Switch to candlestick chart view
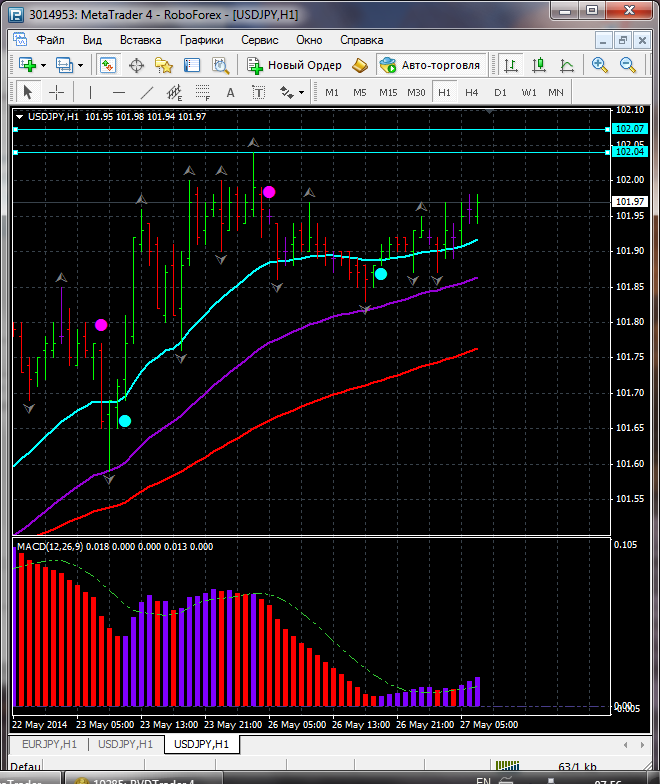 (539, 65)
